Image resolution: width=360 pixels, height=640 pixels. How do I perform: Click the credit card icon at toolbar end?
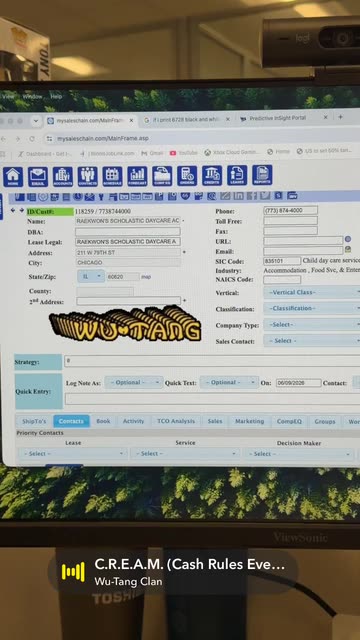pyautogui.click(x=292, y=196)
